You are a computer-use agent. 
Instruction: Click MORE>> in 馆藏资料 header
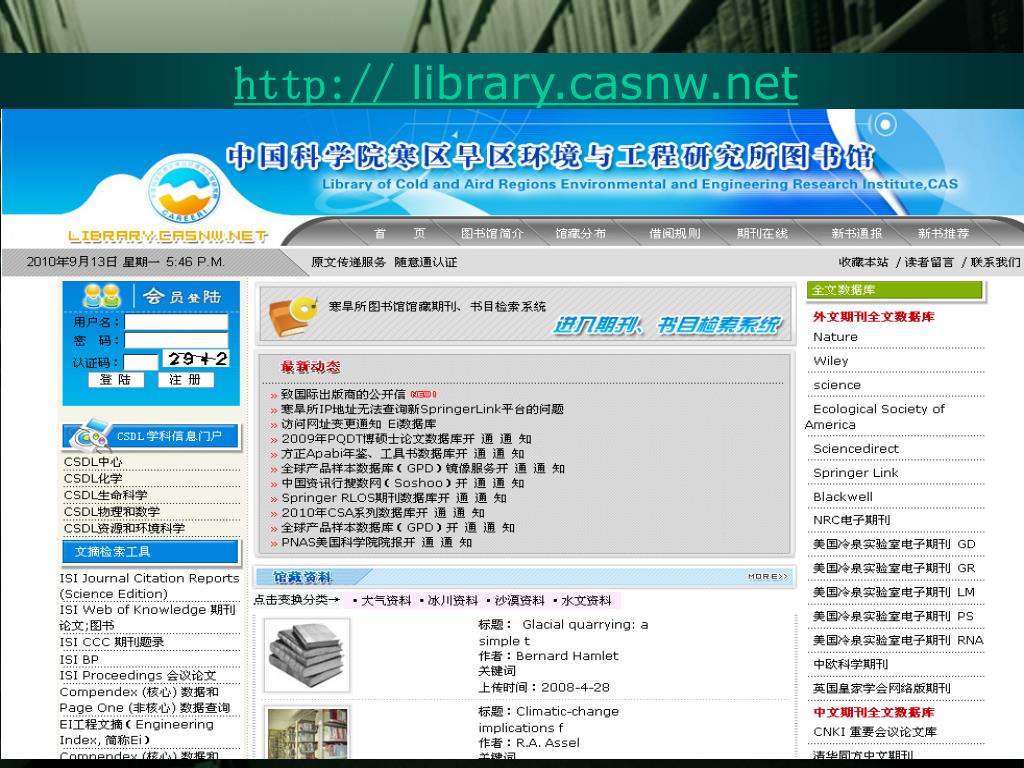pyautogui.click(x=768, y=577)
